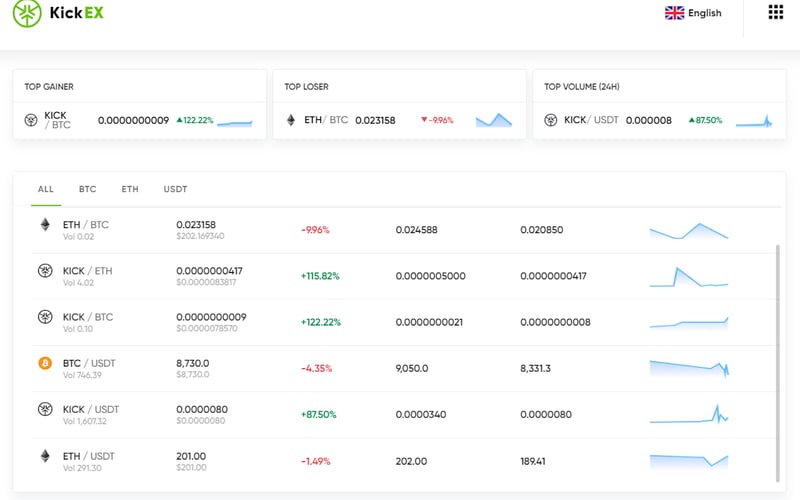The image size is (800, 500).
Task: Click the -4.35% change value
Action: coord(316,368)
